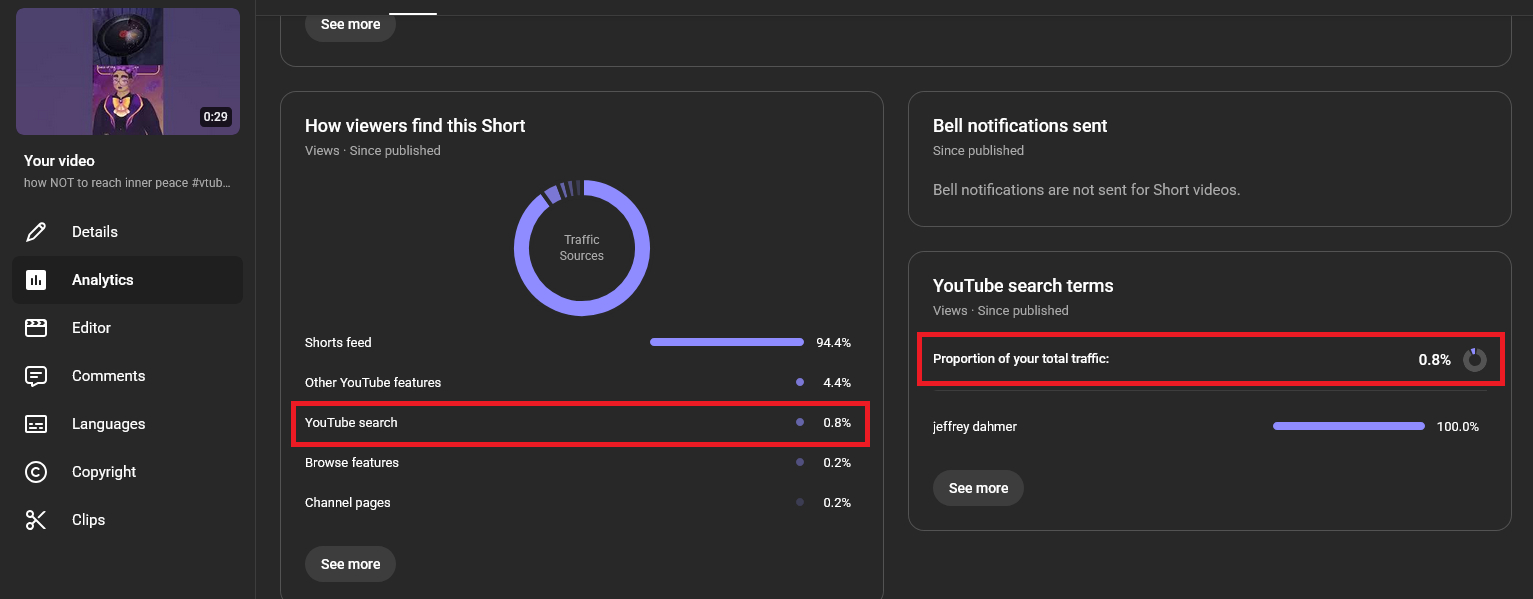1533x599 pixels.
Task: Select the jeffrey dahmer search term
Action: click(975, 426)
